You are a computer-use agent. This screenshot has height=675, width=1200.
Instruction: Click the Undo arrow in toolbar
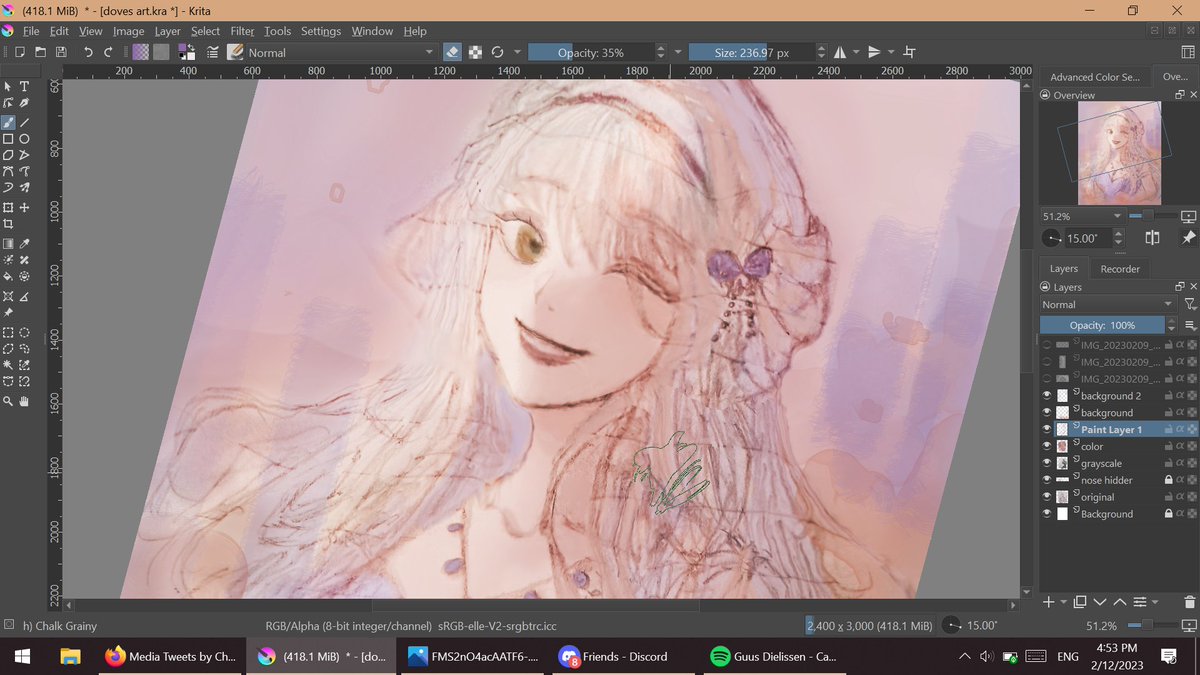[88, 52]
